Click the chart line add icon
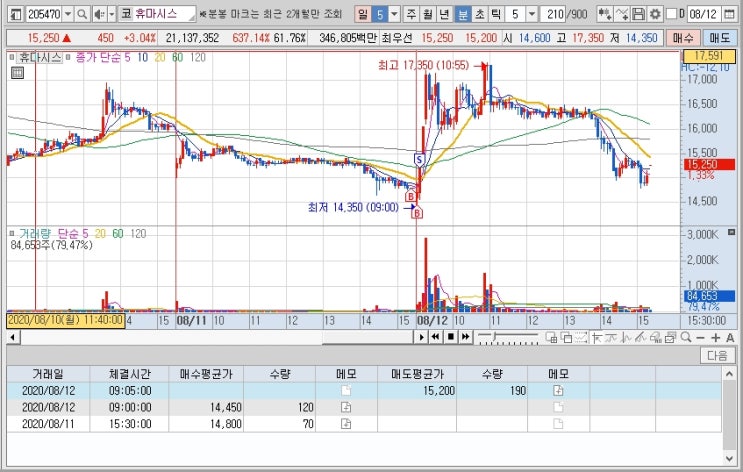The height and width of the screenshot is (472, 743). 622,14
